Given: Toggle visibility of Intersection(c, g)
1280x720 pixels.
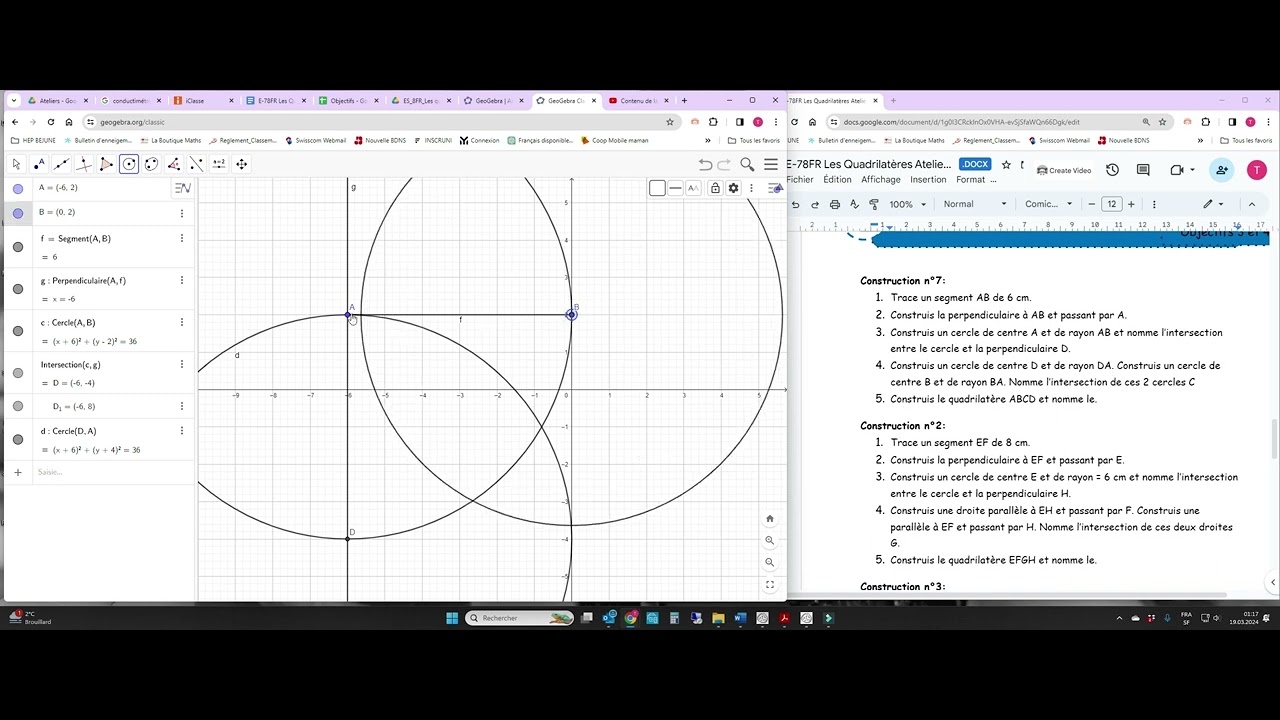Looking at the screenshot, I should [x=18, y=373].
